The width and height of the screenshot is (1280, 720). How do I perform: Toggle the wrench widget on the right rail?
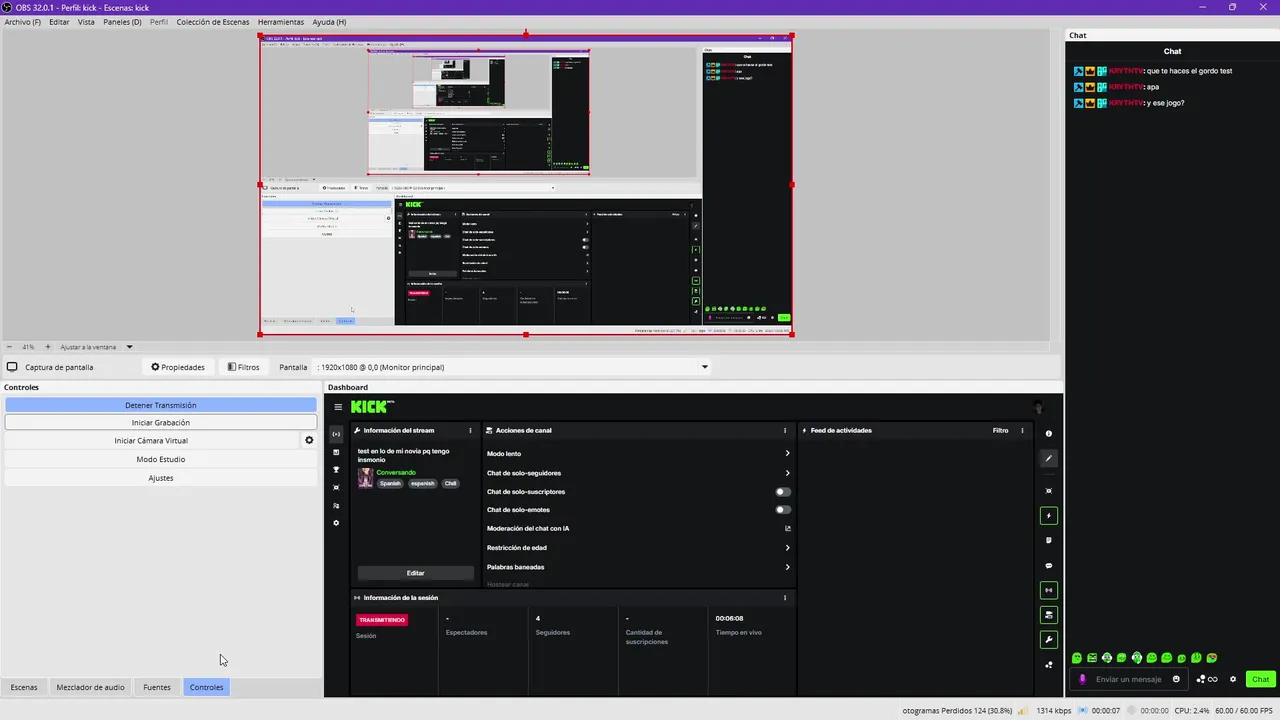(x=1048, y=639)
